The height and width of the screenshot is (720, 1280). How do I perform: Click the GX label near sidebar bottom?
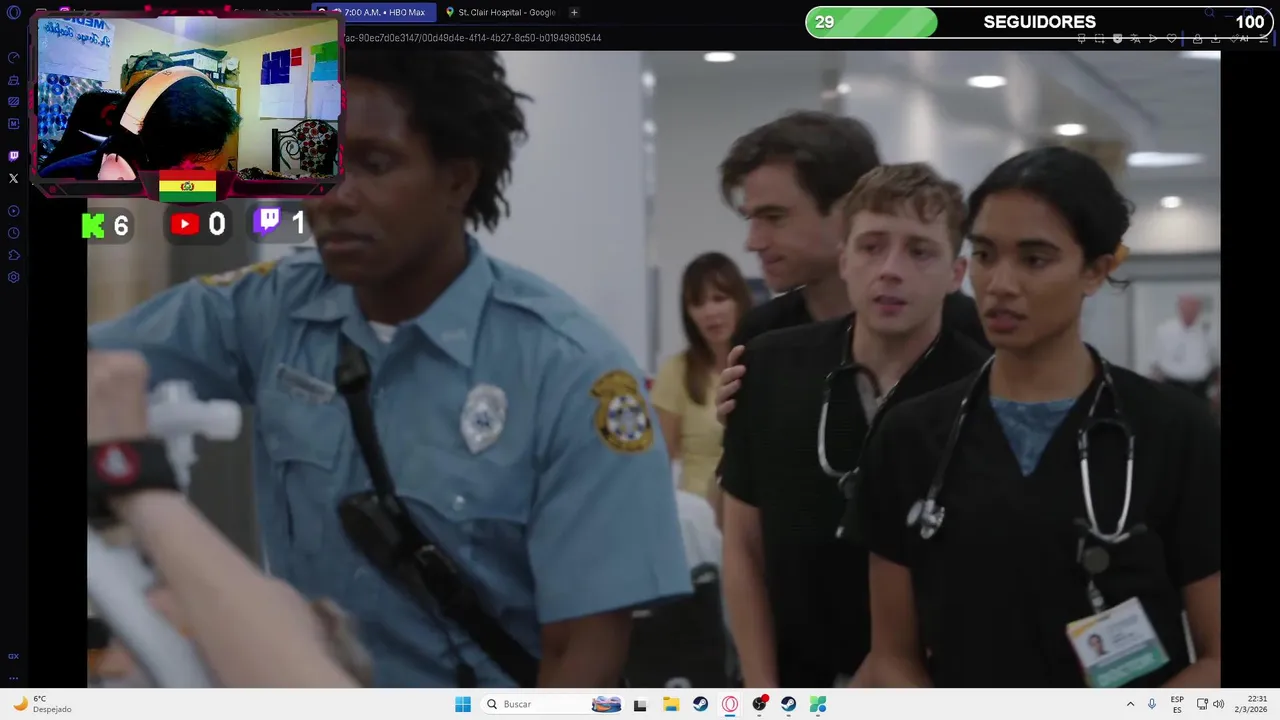click(x=13, y=656)
